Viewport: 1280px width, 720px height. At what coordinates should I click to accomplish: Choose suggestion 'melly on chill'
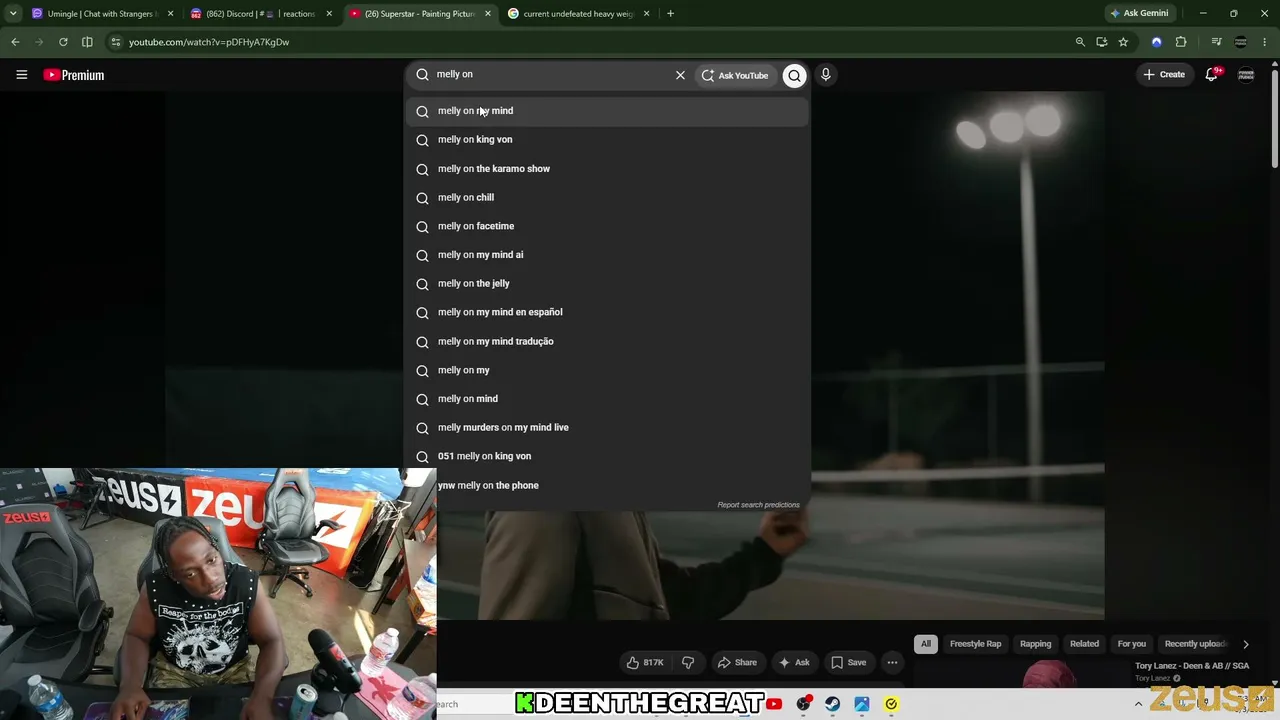pos(608,197)
